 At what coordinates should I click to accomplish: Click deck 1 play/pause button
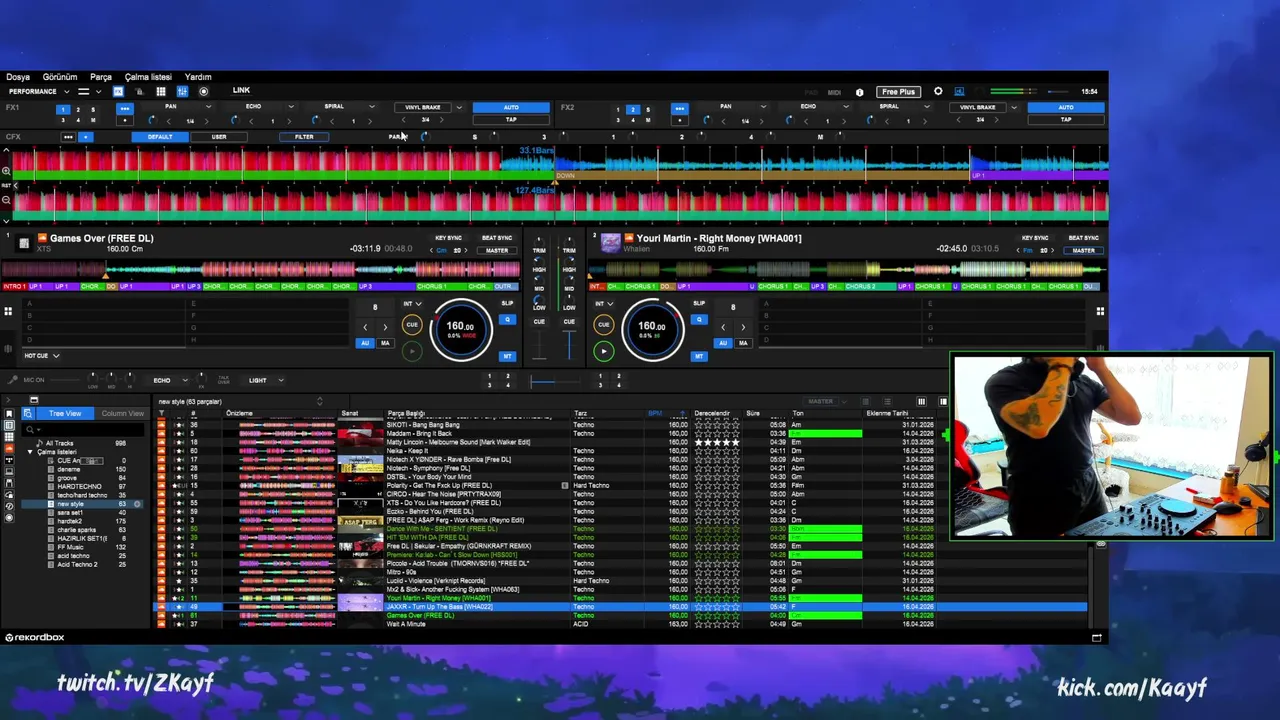coord(412,351)
